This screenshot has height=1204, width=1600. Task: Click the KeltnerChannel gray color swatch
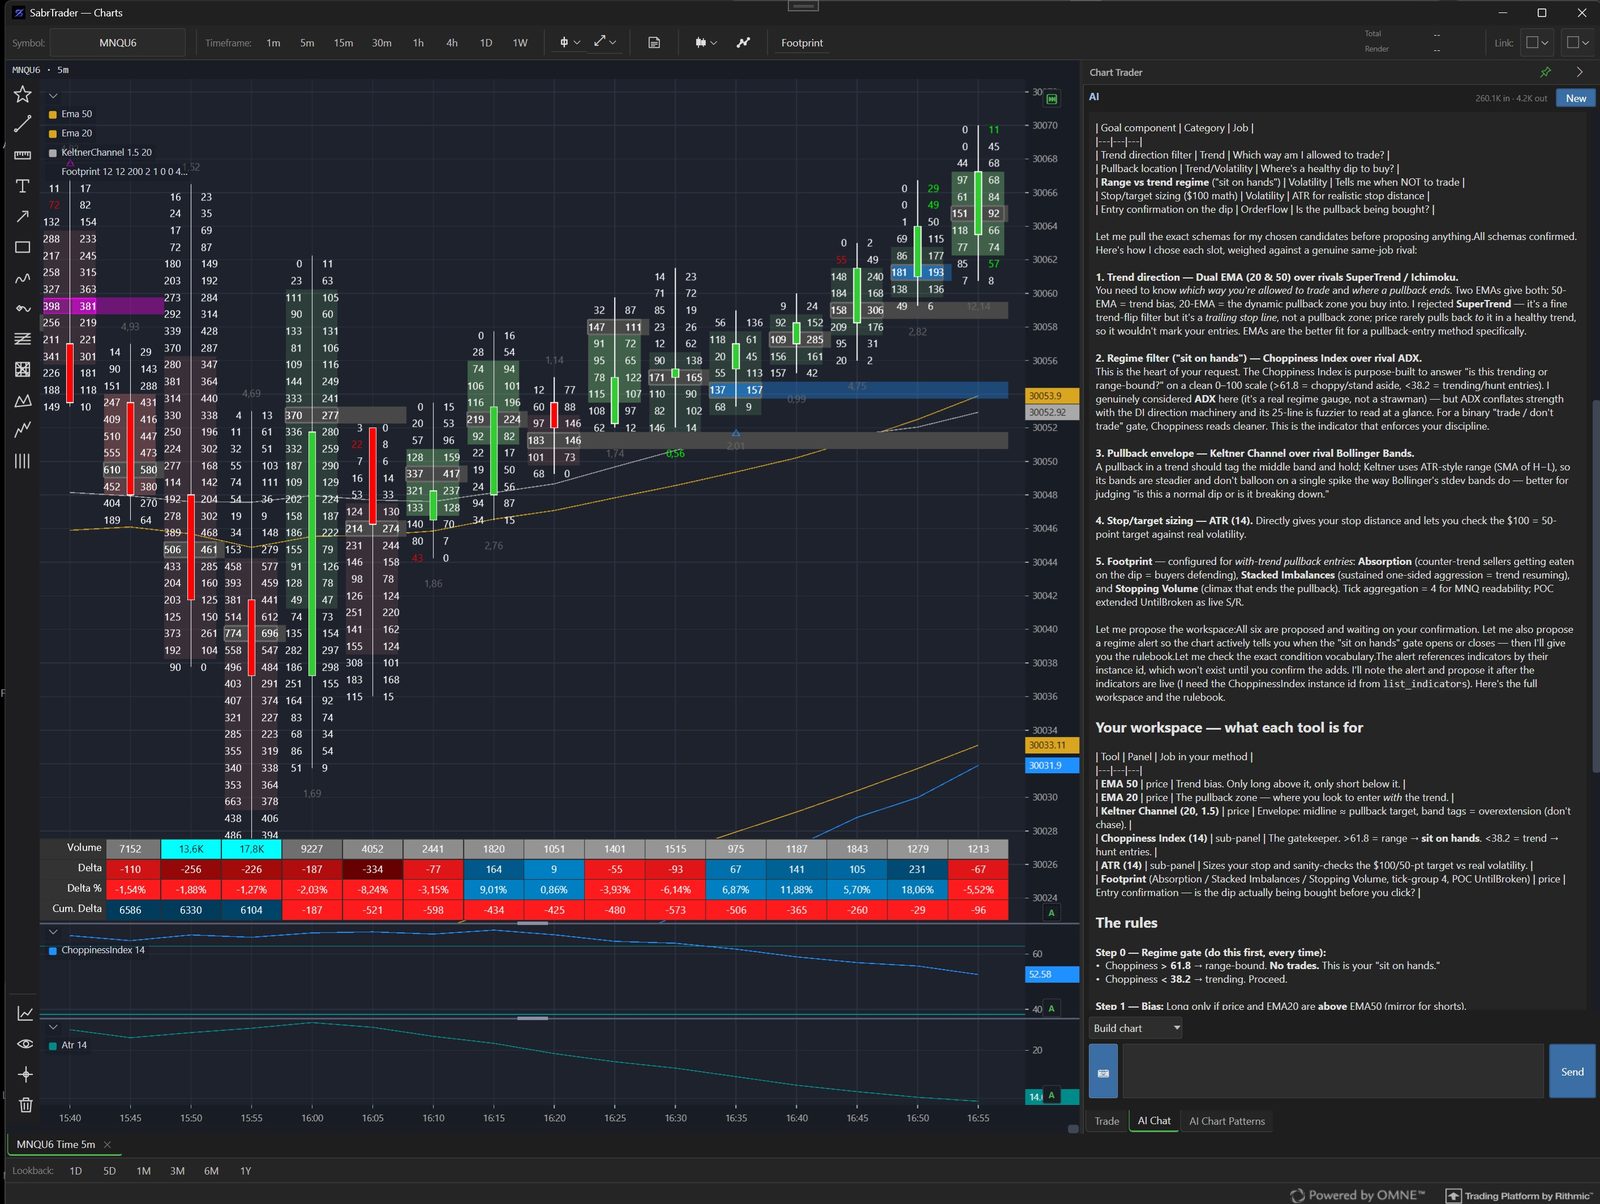point(53,153)
